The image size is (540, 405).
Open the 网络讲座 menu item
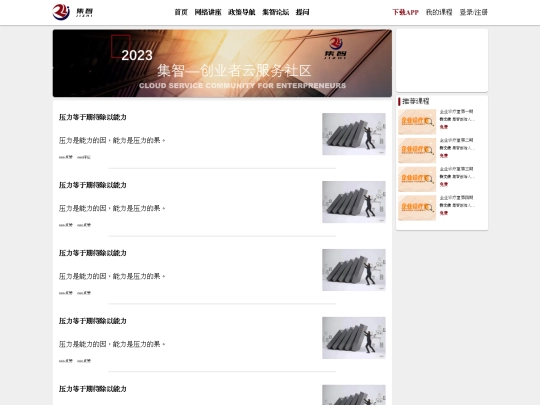coord(208,12)
